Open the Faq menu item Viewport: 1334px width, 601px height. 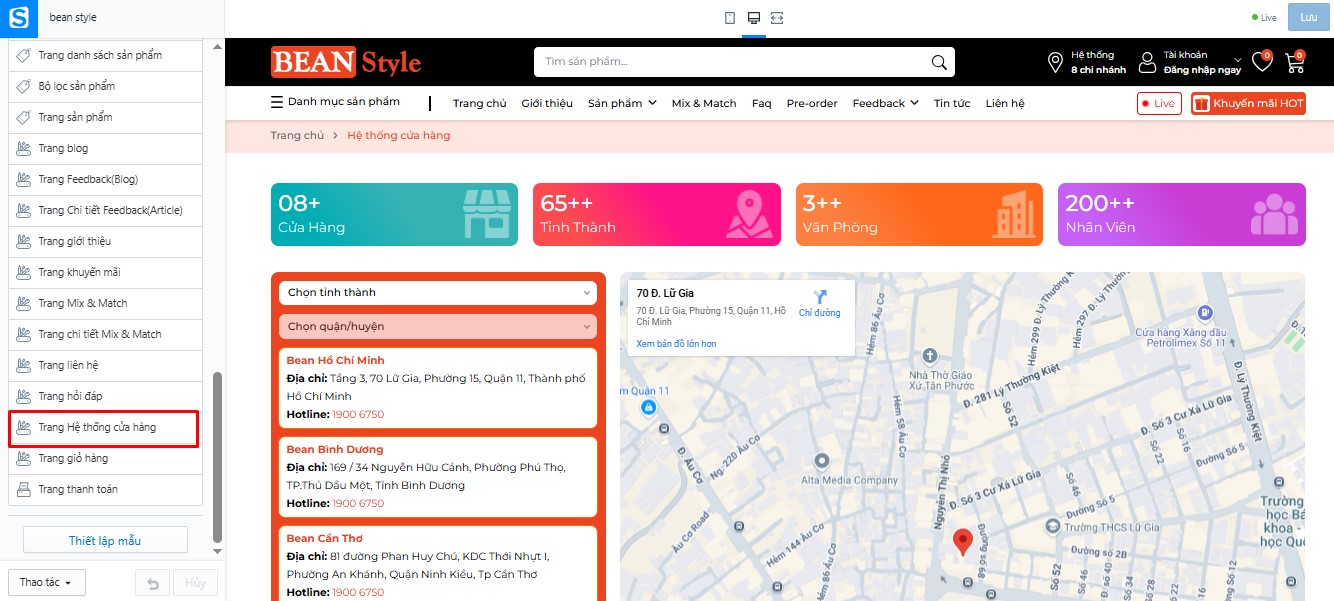point(762,103)
